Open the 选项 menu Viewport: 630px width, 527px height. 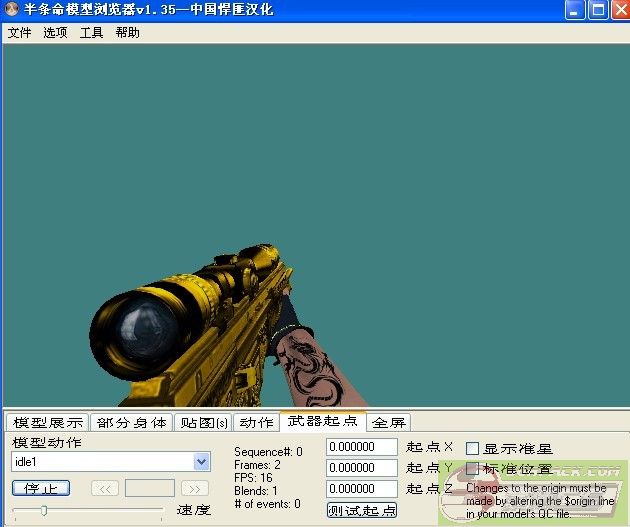(55, 33)
